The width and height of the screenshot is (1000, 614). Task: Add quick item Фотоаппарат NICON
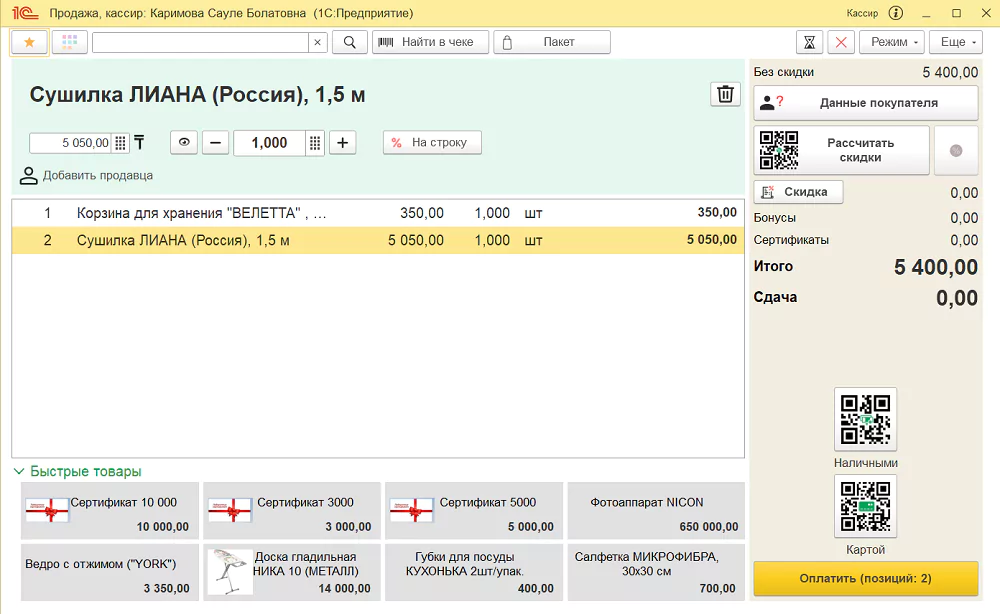[x=656, y=511]
